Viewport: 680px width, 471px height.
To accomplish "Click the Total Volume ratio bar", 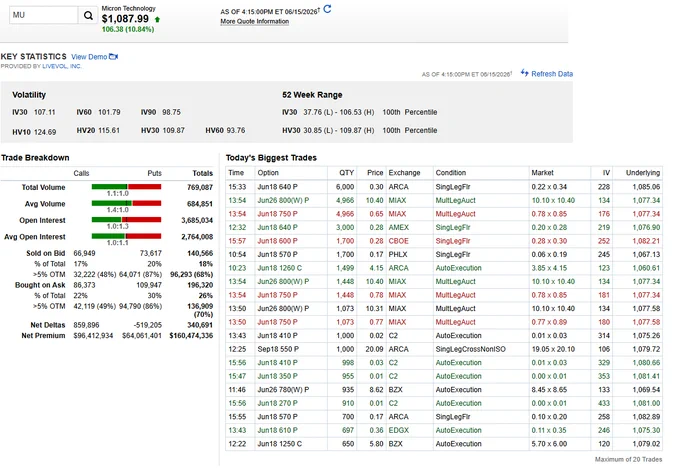I will [x=126, y=187].
